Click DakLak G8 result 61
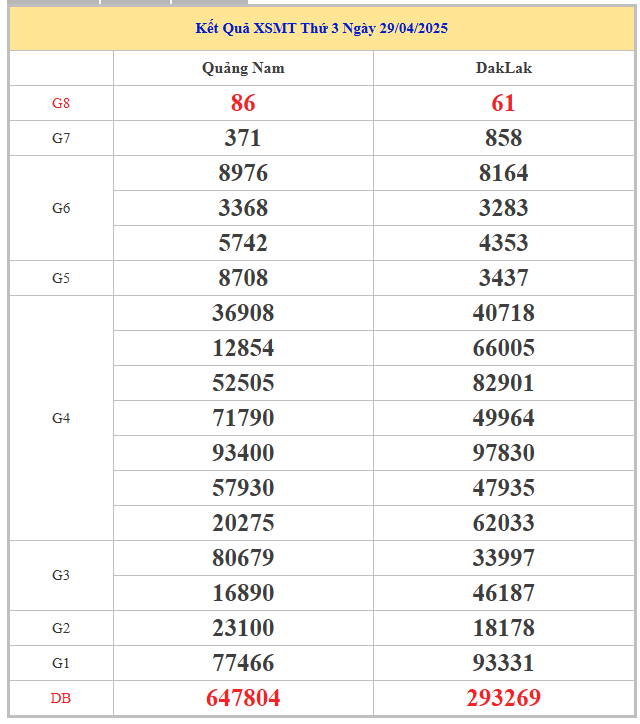The image size is (640, 724). click(x=503, y=103)
